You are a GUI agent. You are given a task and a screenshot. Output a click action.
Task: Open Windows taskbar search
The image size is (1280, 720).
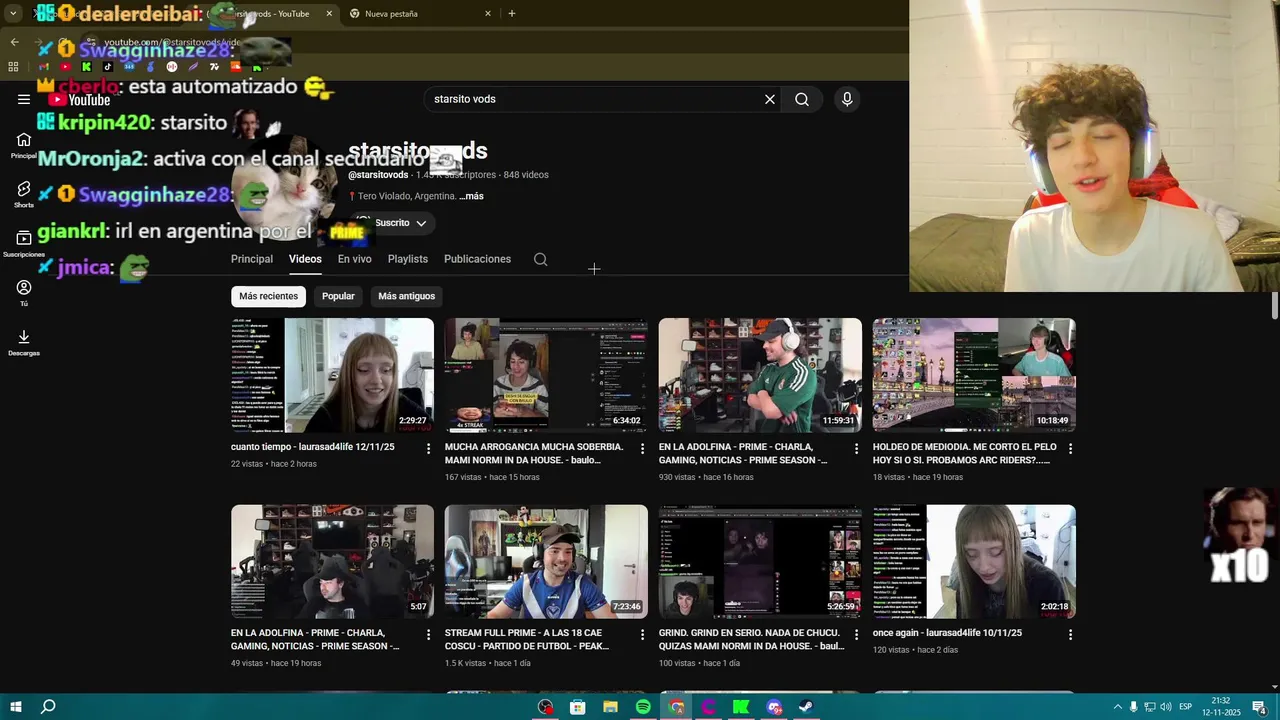(48, 707)
